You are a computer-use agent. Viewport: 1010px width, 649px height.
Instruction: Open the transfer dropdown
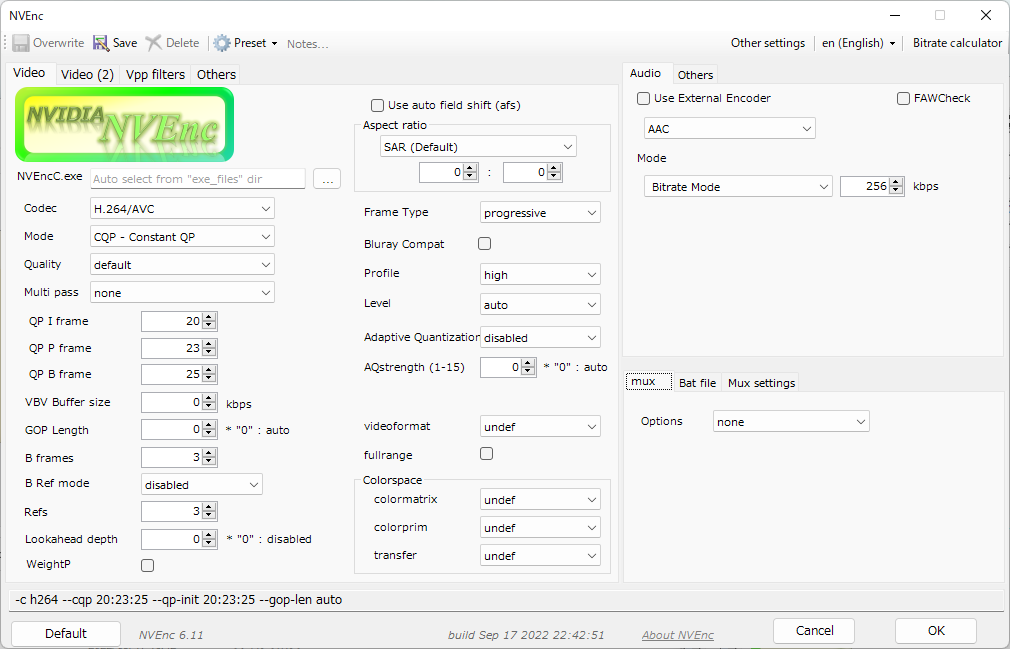[540, 556]
